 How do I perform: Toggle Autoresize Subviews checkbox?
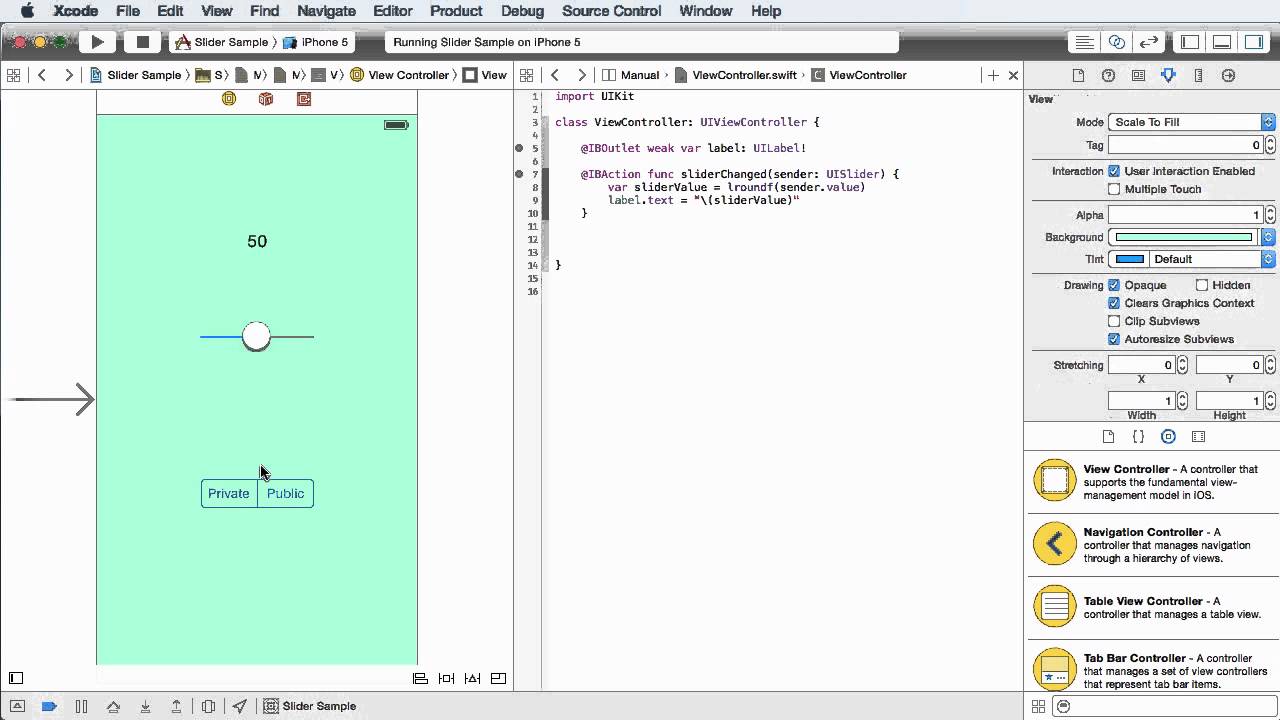click(x=1114, y=339)
